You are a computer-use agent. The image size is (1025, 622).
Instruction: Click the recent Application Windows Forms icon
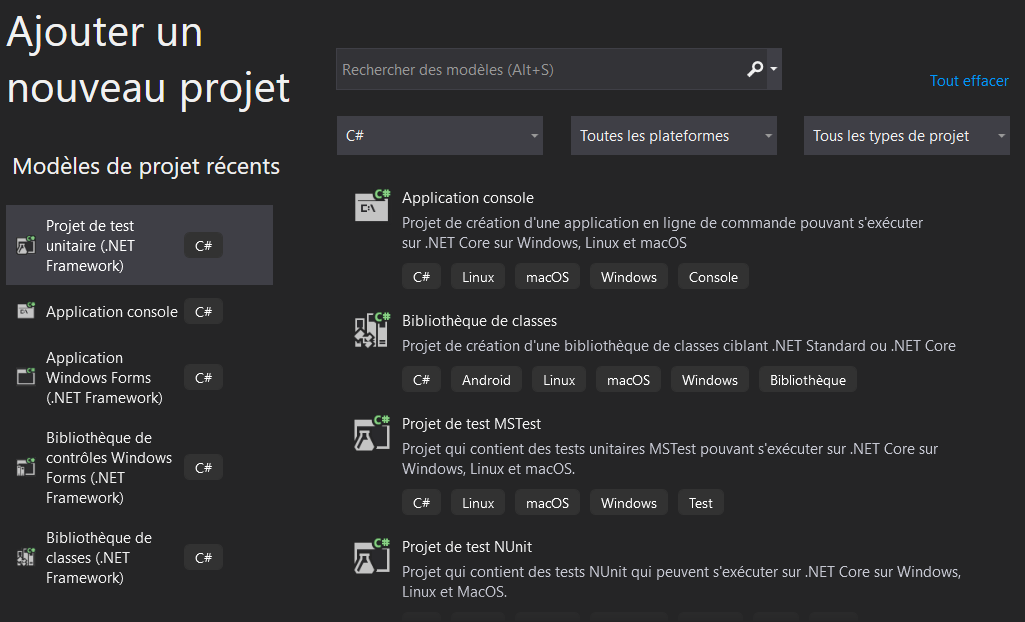click(x=26, y=378)
